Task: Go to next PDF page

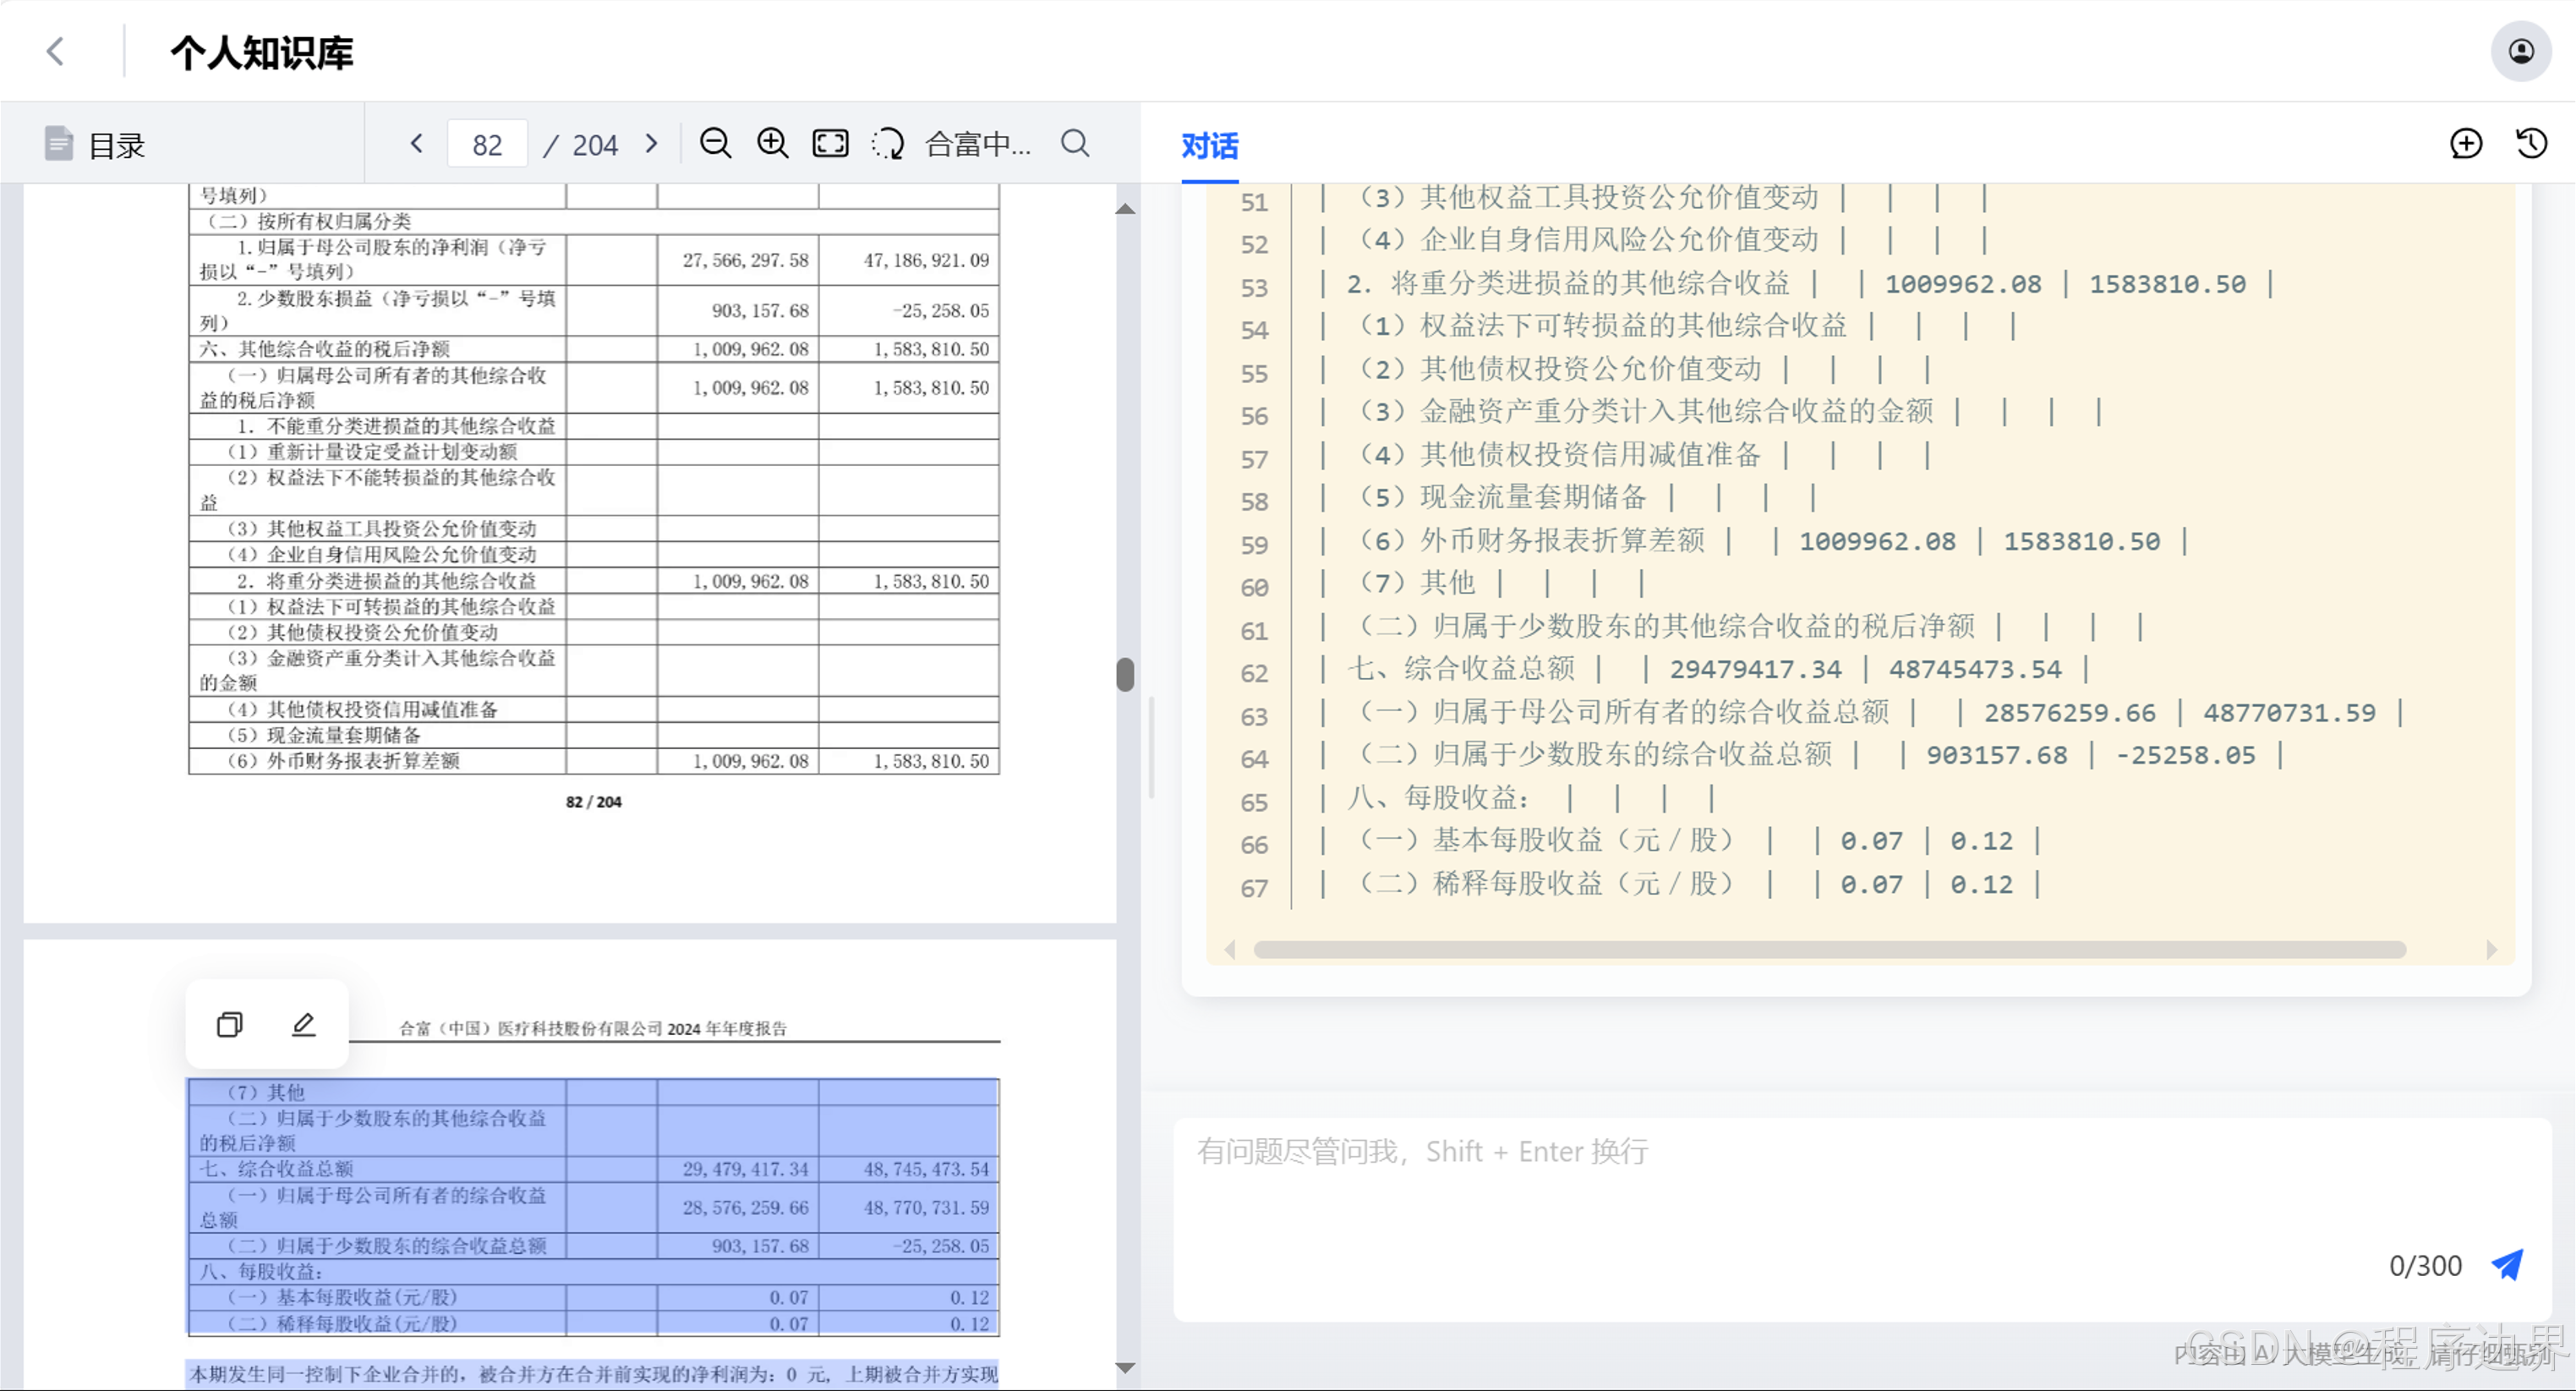Action: [x=652, y=144]
